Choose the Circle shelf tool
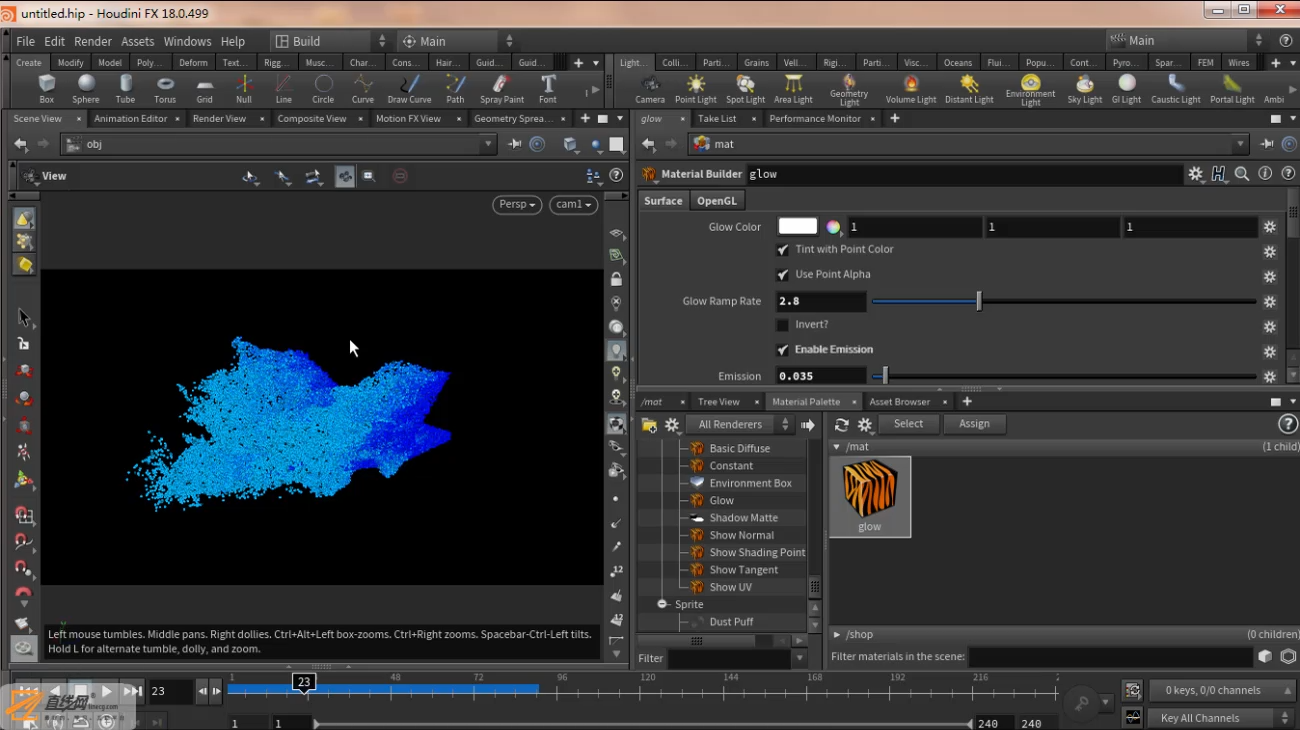 (323, 89)
